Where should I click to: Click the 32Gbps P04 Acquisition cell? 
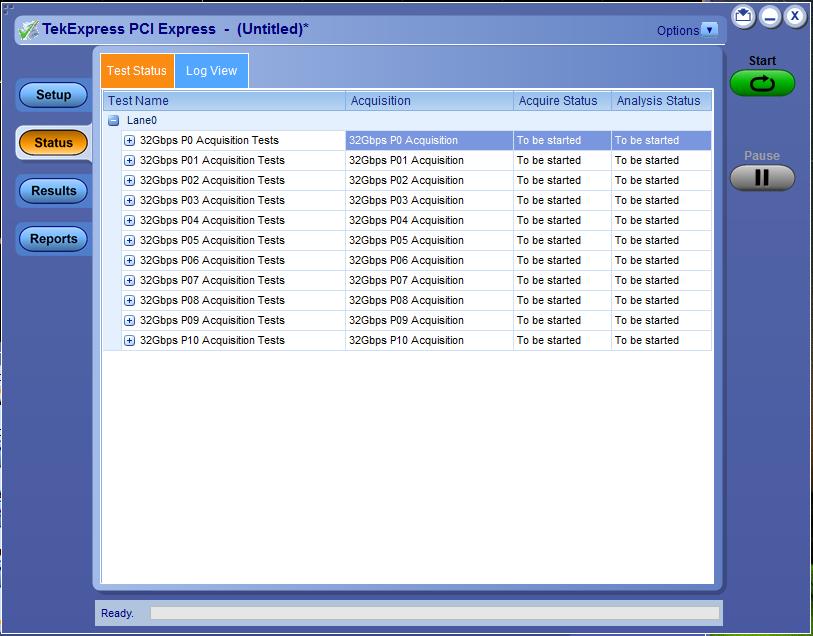click(x=429, y=220)
